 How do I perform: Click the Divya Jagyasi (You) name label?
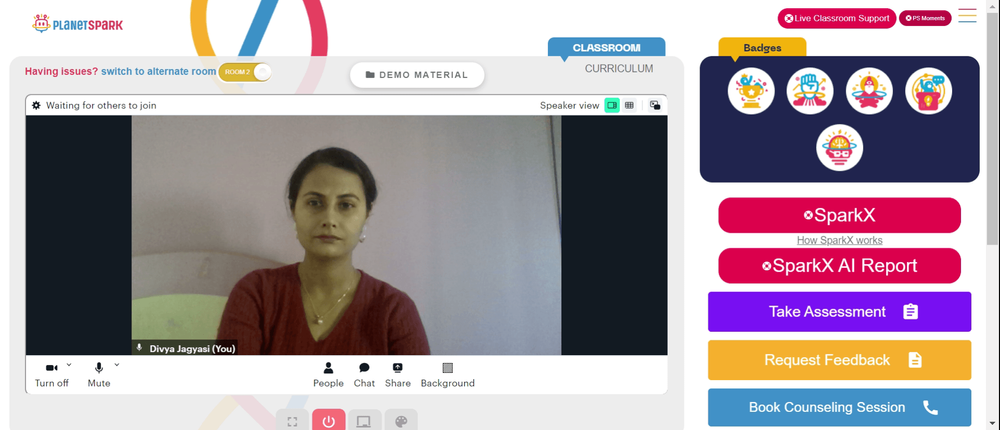coord(192,348)
